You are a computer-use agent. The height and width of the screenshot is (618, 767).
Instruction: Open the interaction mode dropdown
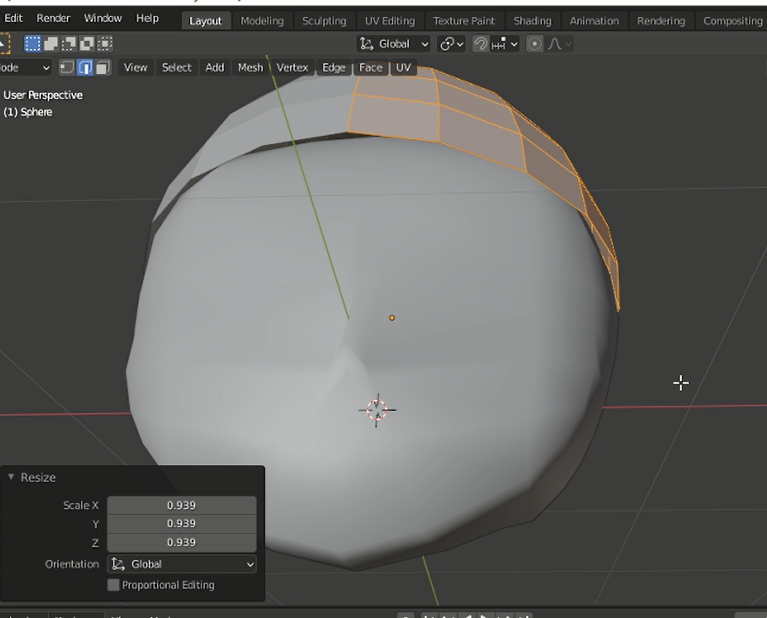pos(24,68)
